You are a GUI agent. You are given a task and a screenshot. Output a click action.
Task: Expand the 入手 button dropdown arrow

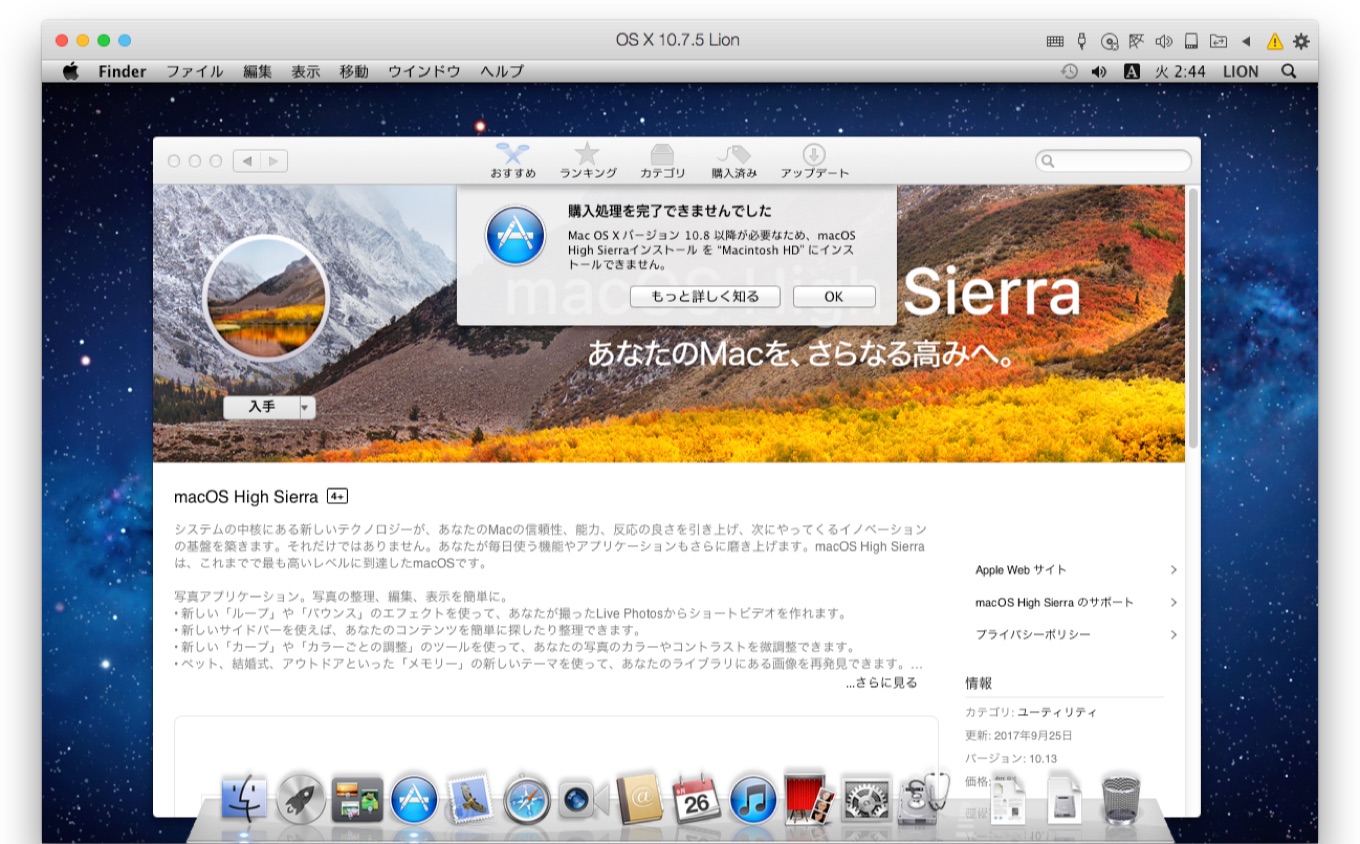[307, 407]
